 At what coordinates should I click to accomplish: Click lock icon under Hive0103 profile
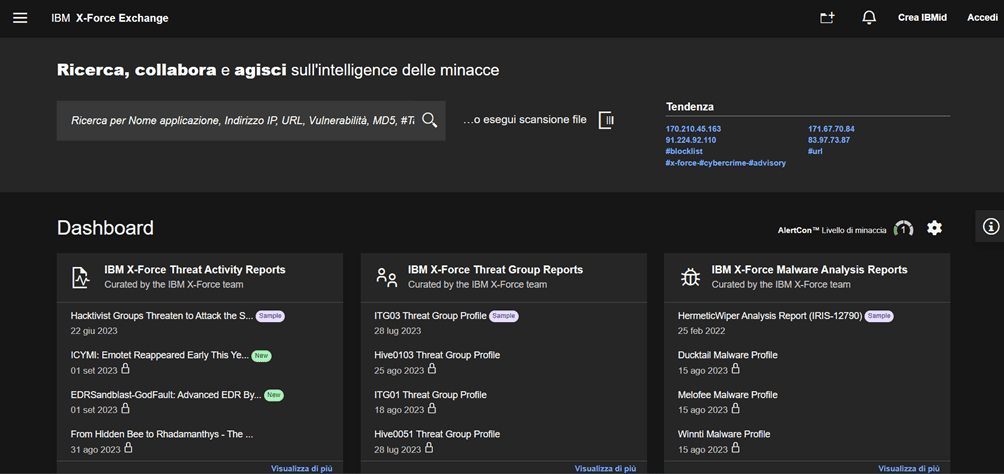point(432,369)
